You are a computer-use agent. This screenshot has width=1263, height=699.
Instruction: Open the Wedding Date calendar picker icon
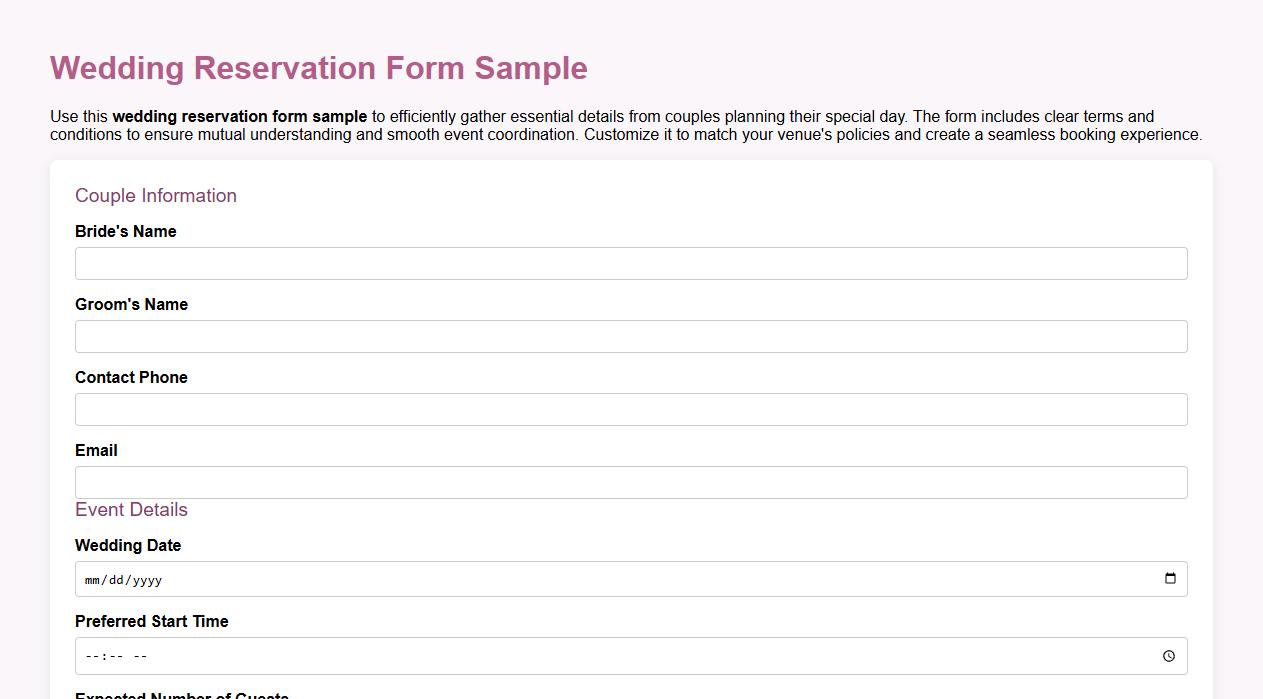(x=1169, y=576)
